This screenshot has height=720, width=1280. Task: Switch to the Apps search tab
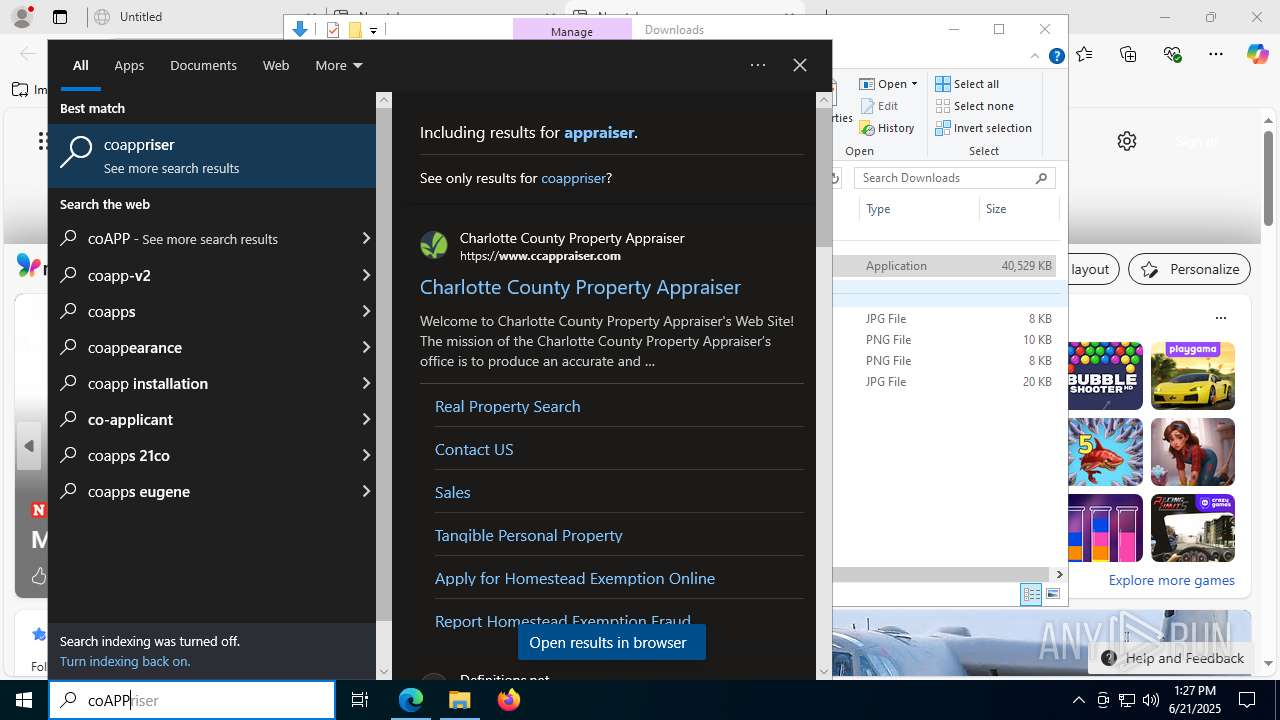129,65
